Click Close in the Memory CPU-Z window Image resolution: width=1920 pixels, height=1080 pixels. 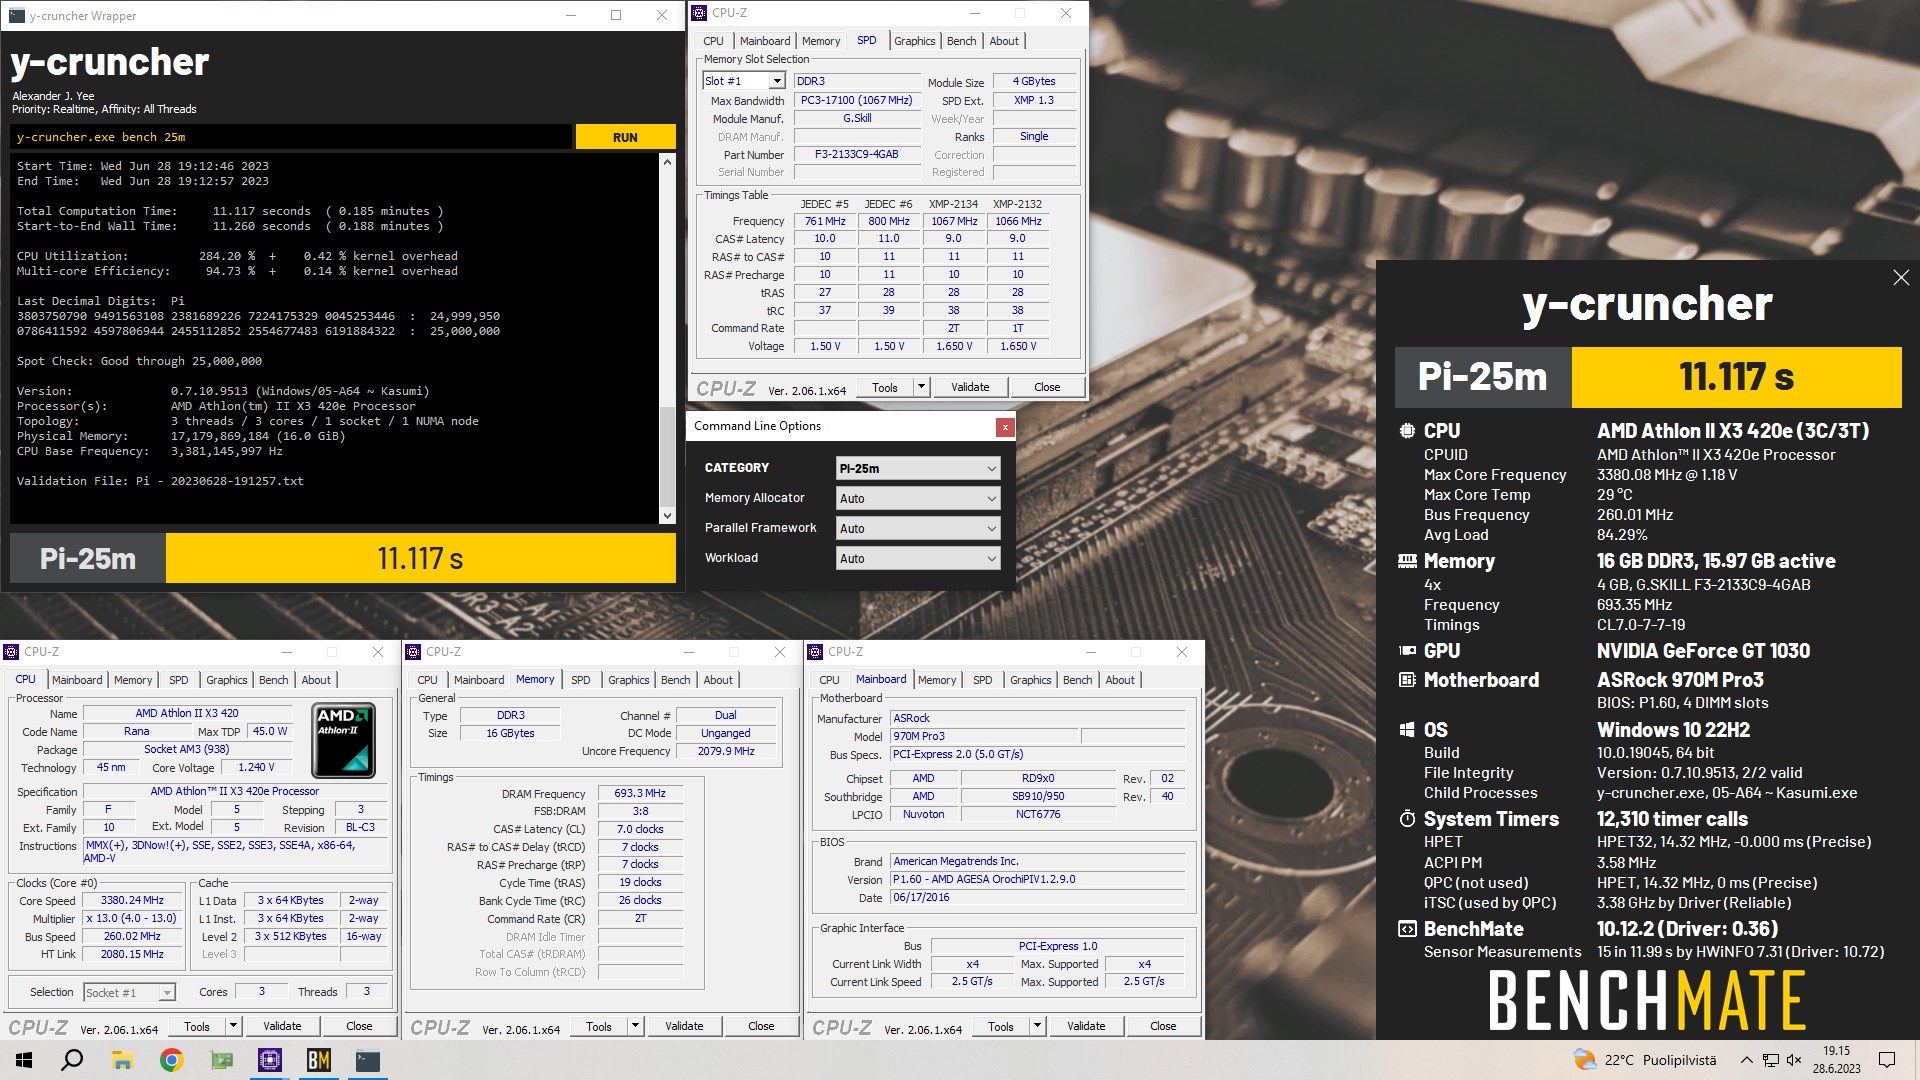(x=761, y=1026)
